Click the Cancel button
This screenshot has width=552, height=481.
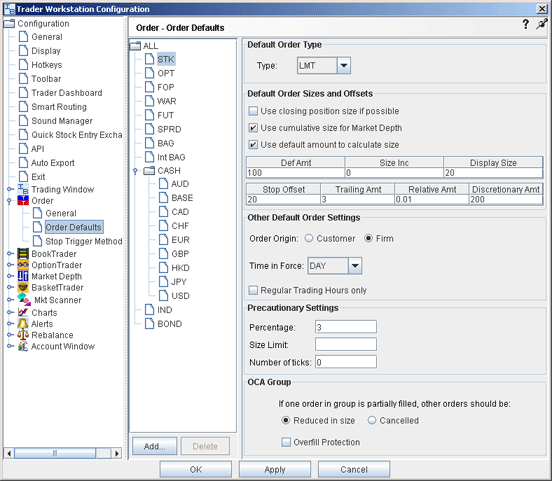point(354,469)
